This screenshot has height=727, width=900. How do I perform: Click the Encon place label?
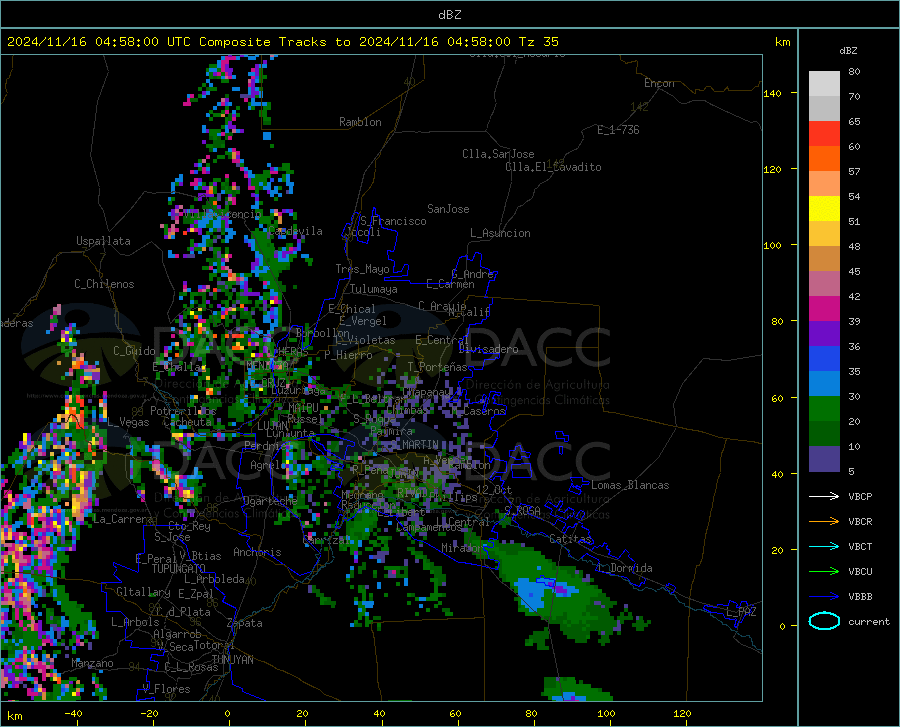[x=659, y=83]
